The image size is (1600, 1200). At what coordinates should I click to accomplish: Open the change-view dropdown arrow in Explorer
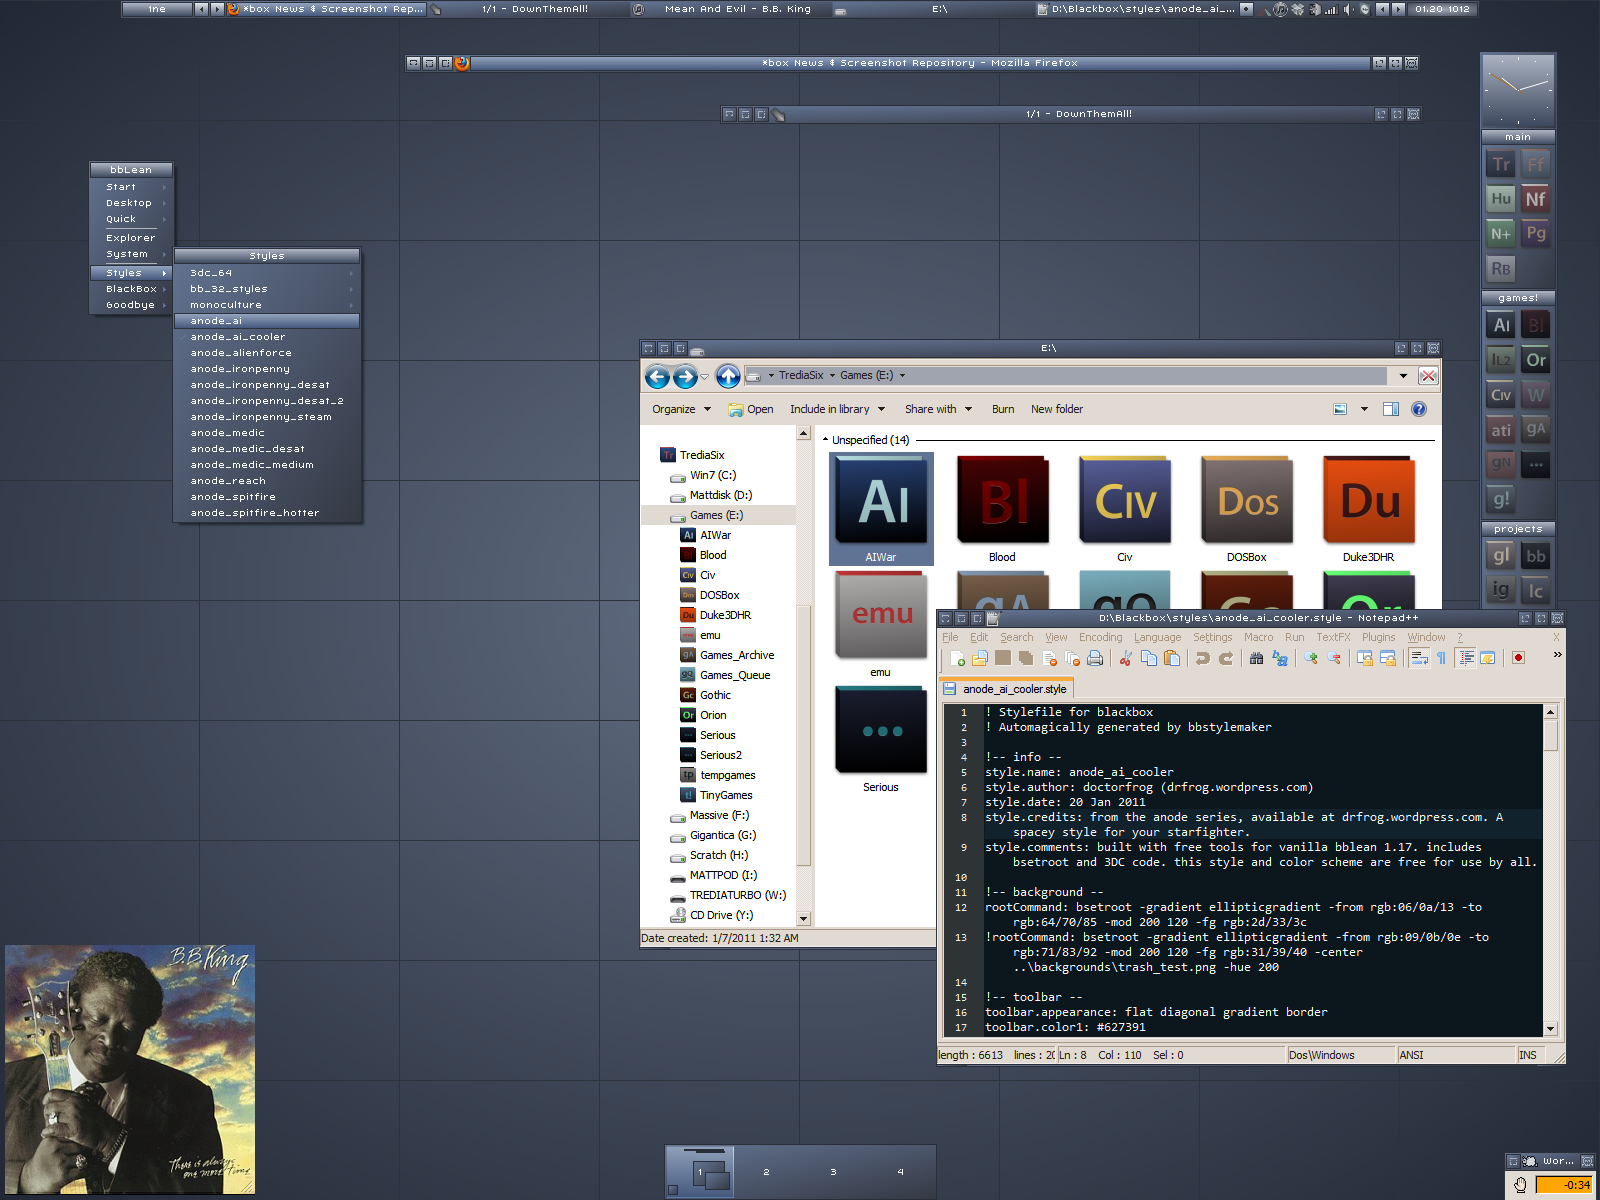1364,409
